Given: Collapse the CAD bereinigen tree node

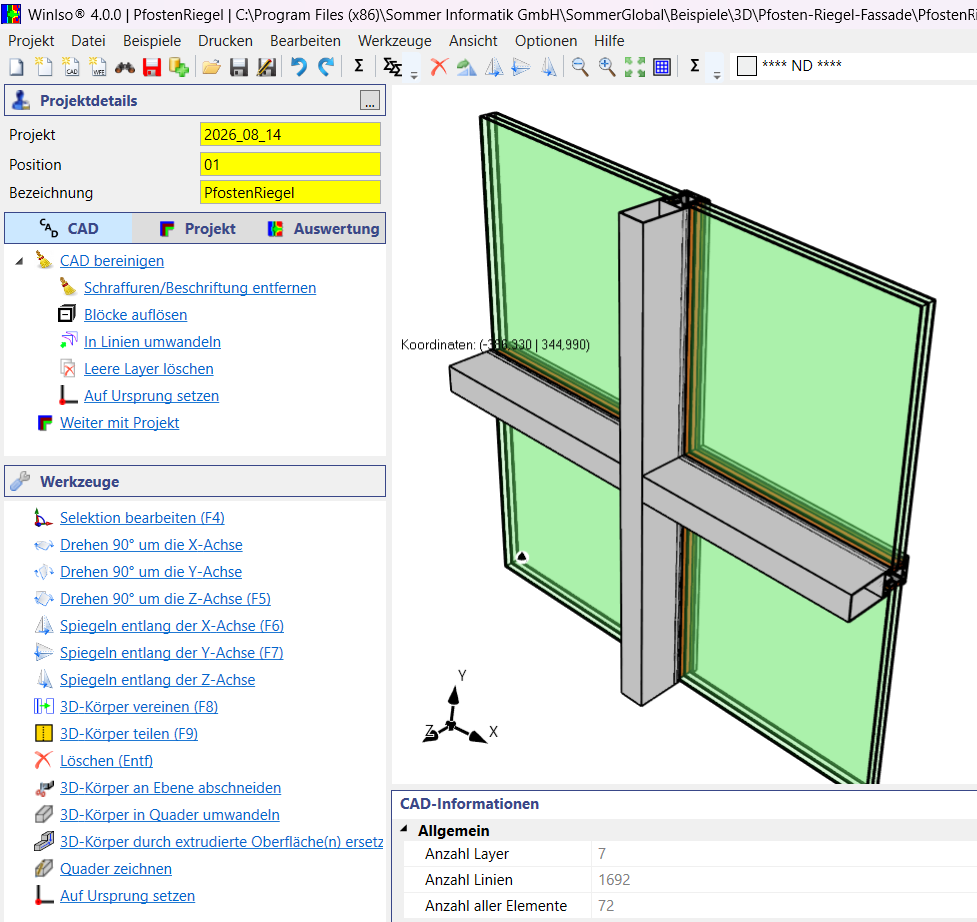Looking at the screenshot, I should 19,261.
